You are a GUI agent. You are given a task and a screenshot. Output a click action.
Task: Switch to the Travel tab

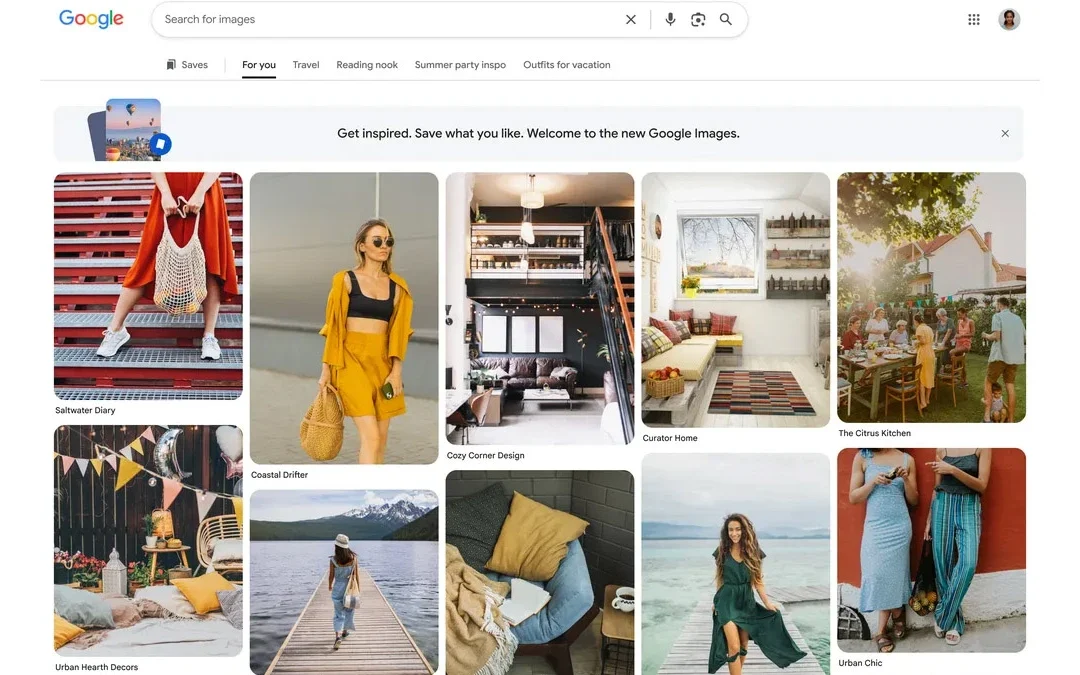click(306, 65)
